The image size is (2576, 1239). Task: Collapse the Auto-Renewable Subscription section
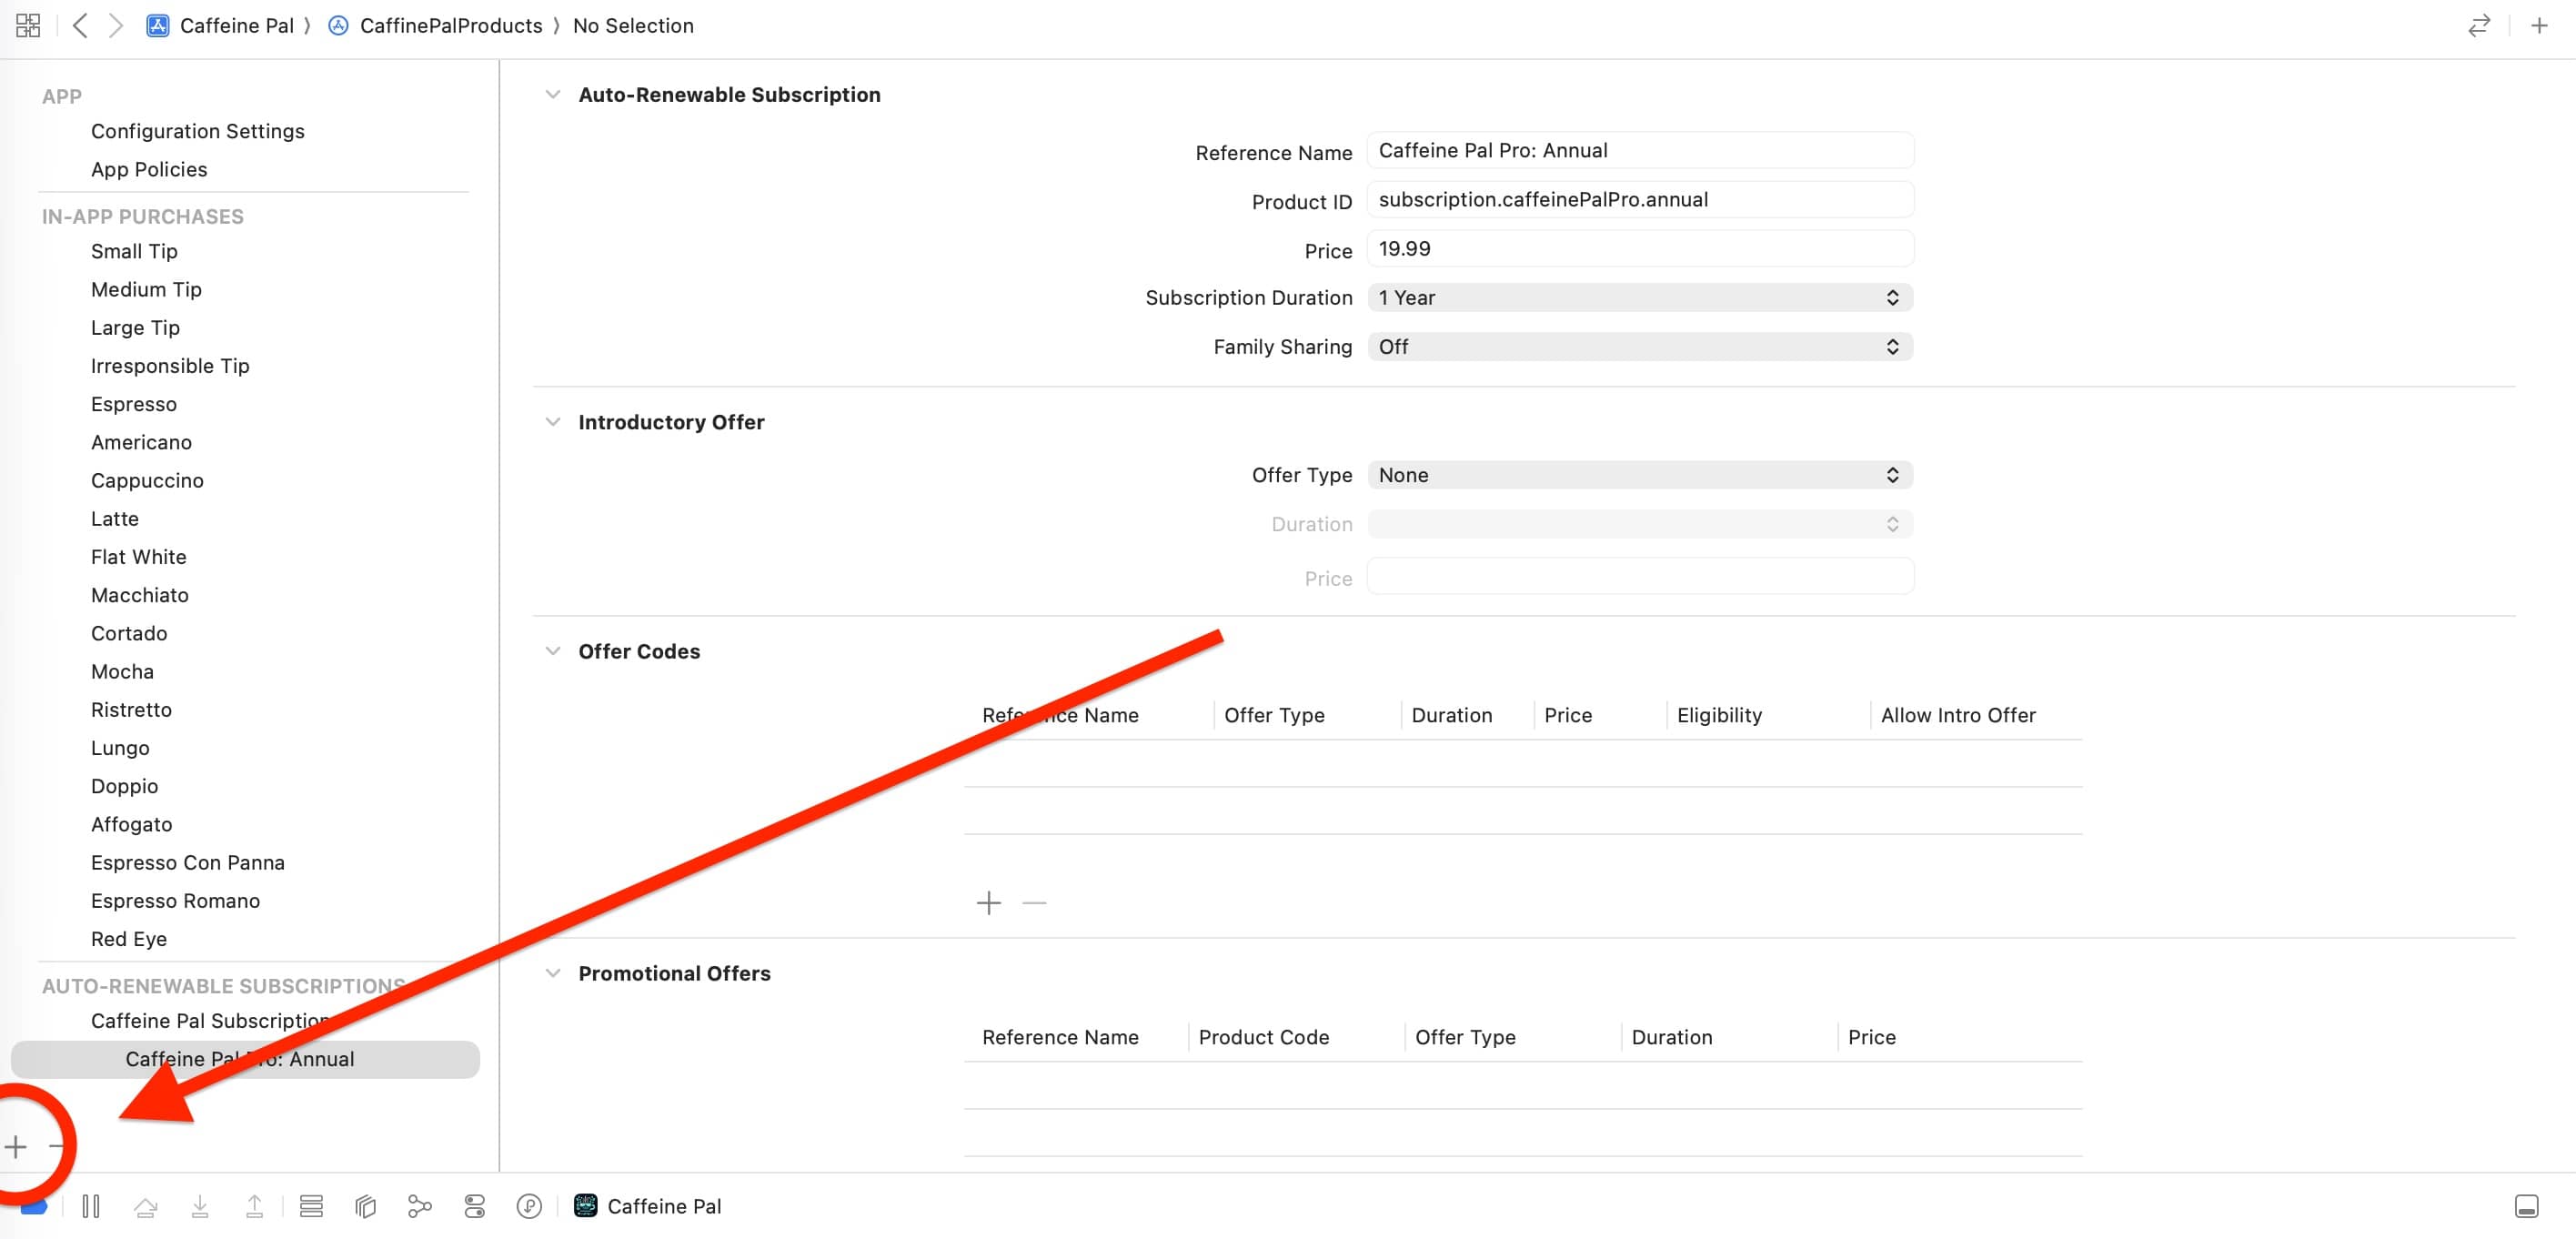[552, 94]
